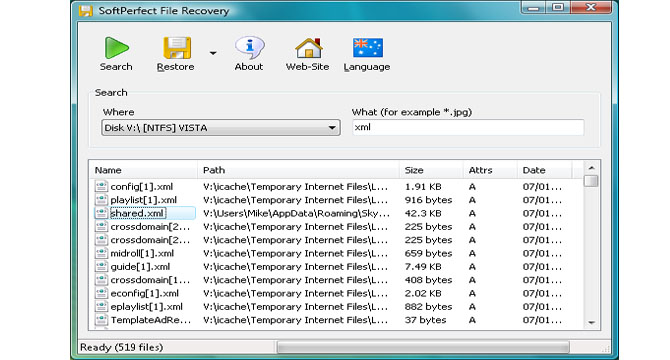Close the SoftPerfect File Recovery window
Image resolution: width=670 pixels, height=360 pixels.
click(591, 7)
